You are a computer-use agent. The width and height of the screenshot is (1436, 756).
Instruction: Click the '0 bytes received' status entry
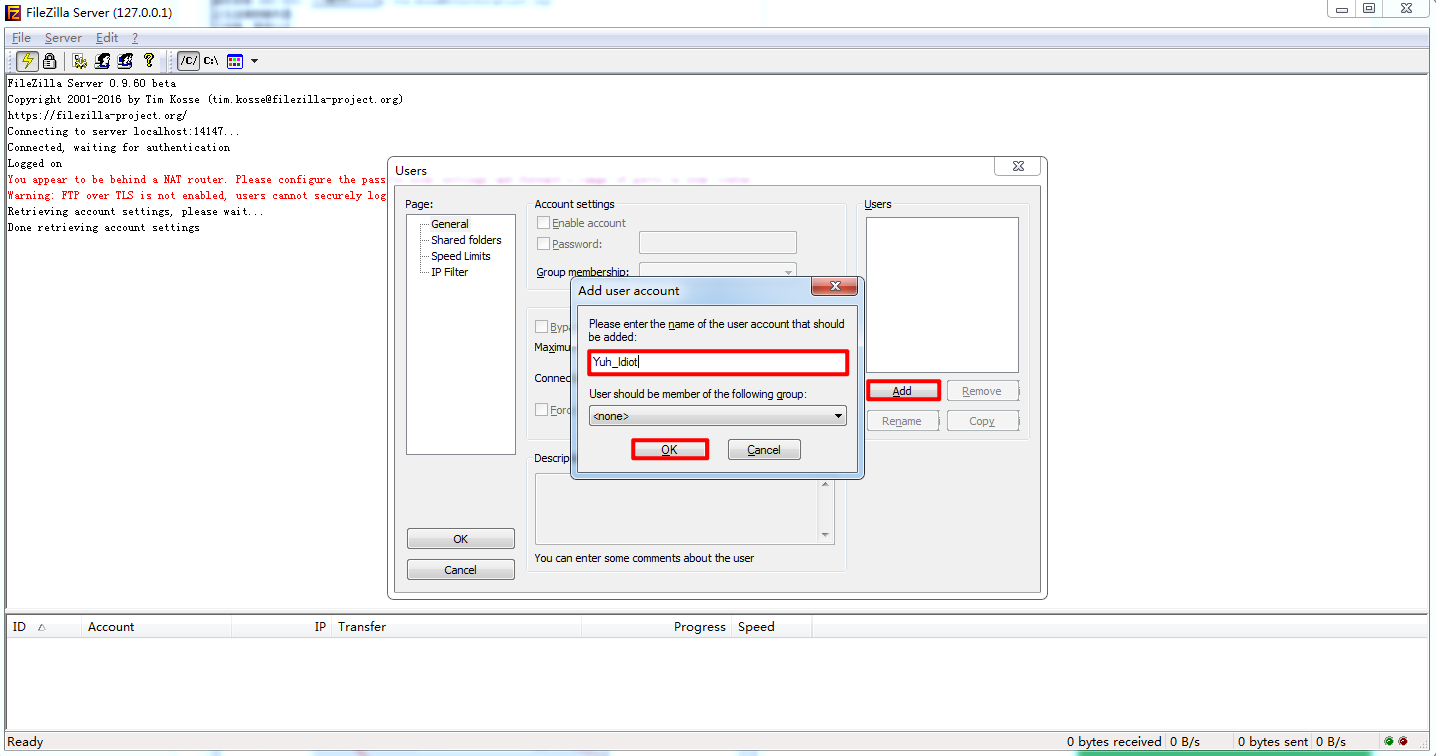pos(1114,742)
